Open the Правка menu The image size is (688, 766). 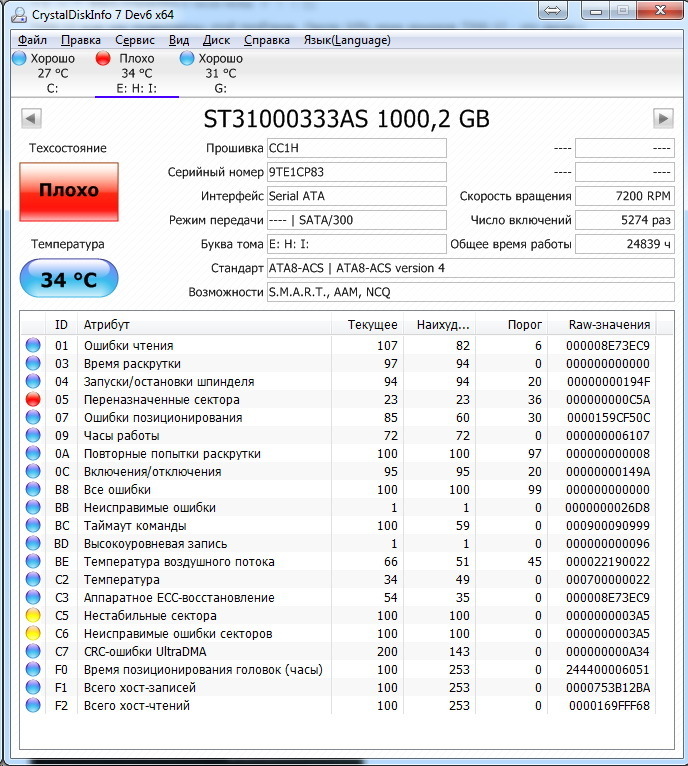click(81, 40)
